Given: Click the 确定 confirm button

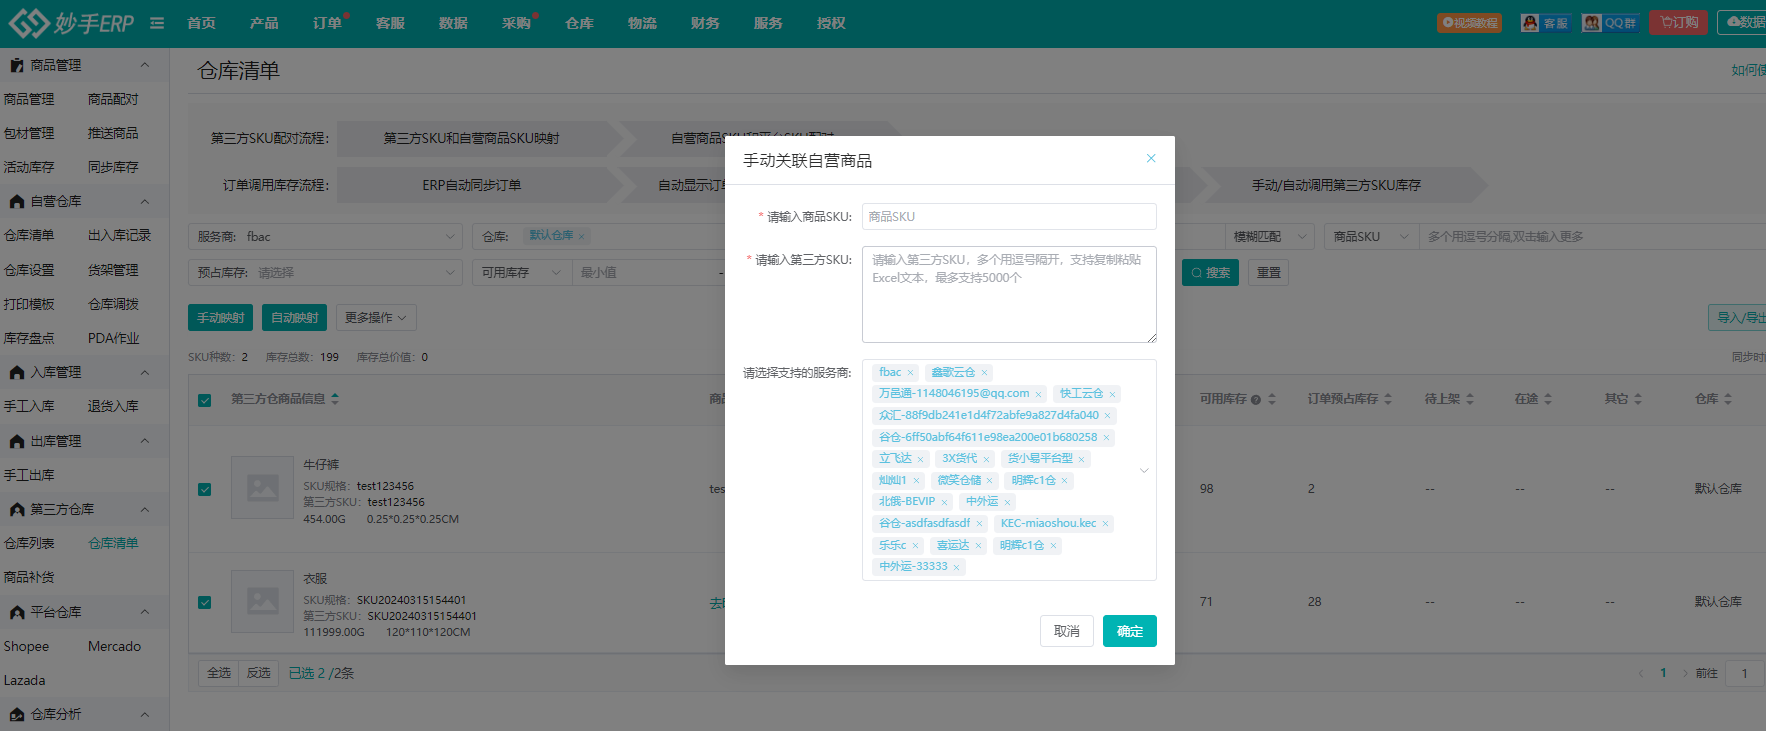Looking at the screenshot, I should coord(1129,631).
